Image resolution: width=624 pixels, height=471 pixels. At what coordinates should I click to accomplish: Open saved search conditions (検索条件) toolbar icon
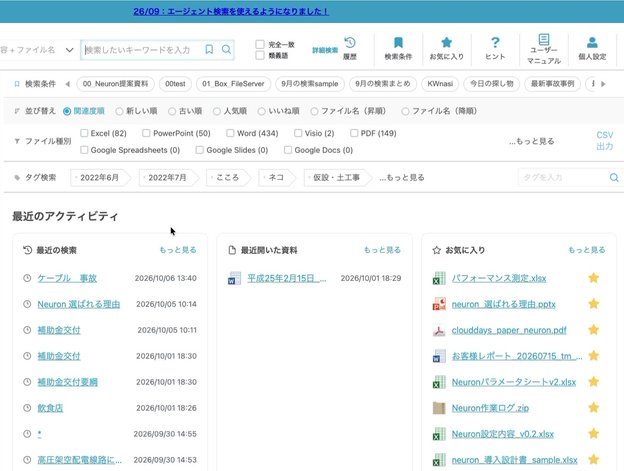click(398, 43)
